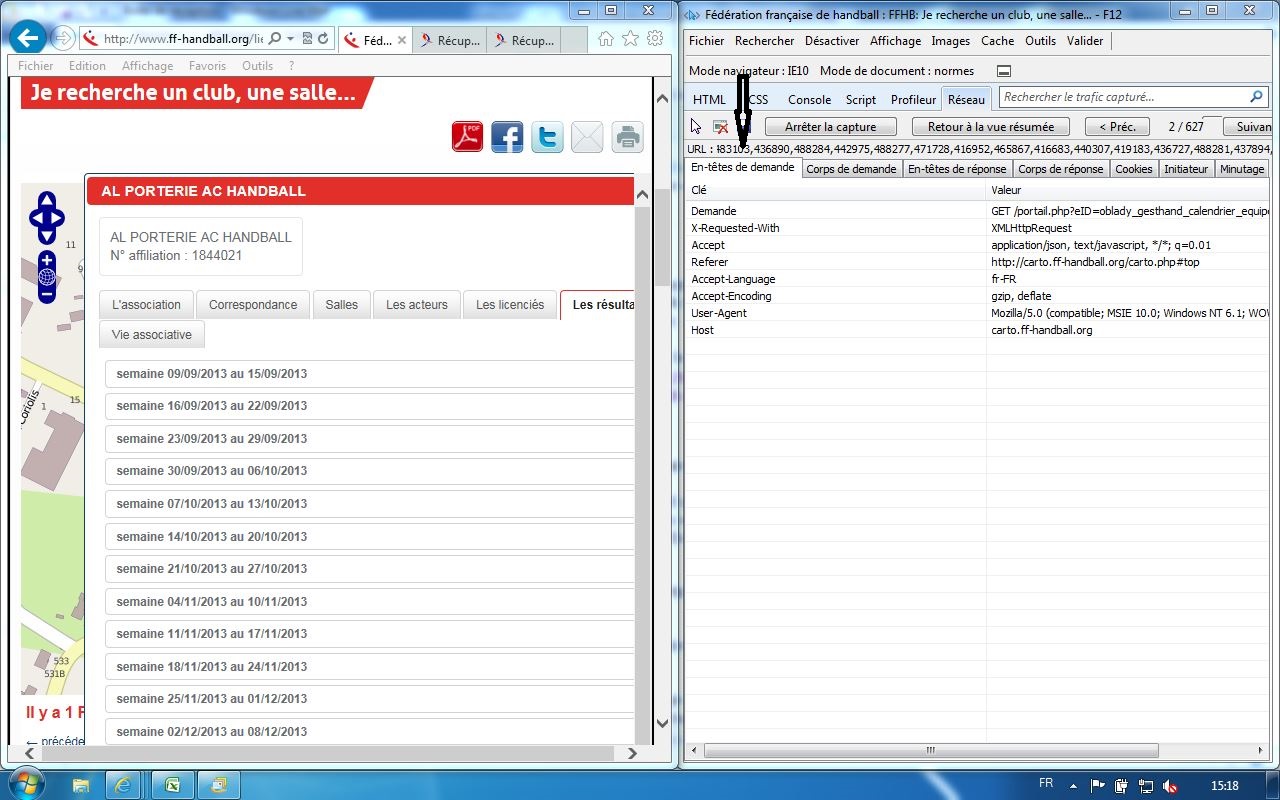The height and width of the screenshot is (800, 1280).
Task: Open F12 tools Valider menu
Action: 1085,41
